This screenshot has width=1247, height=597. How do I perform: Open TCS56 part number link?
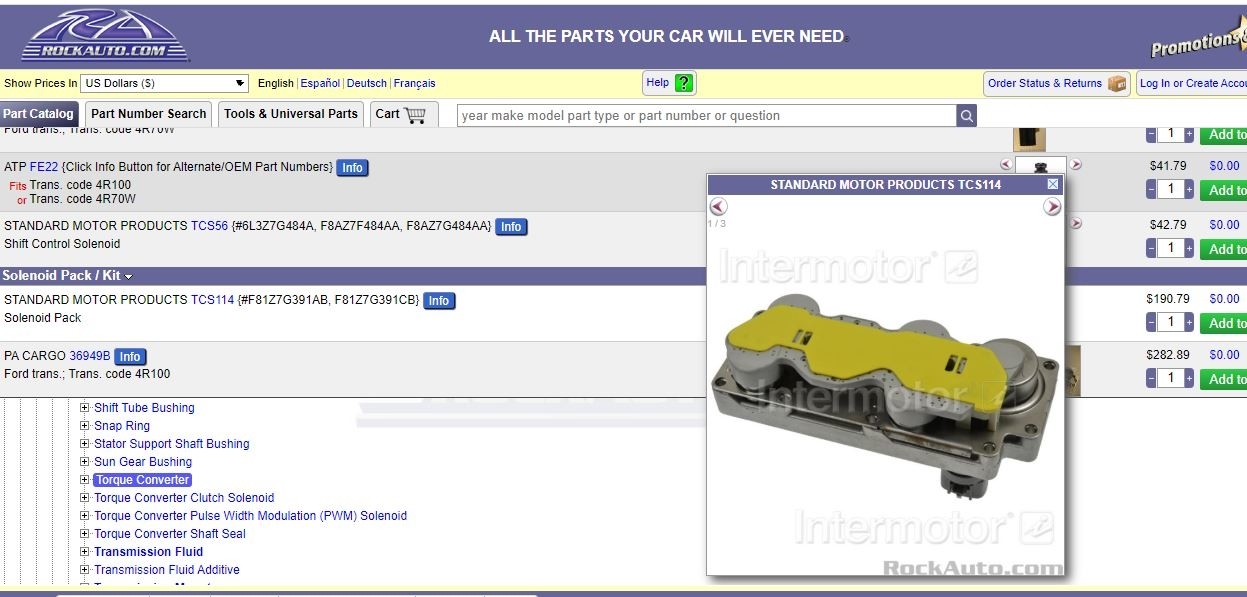(209, 226)
